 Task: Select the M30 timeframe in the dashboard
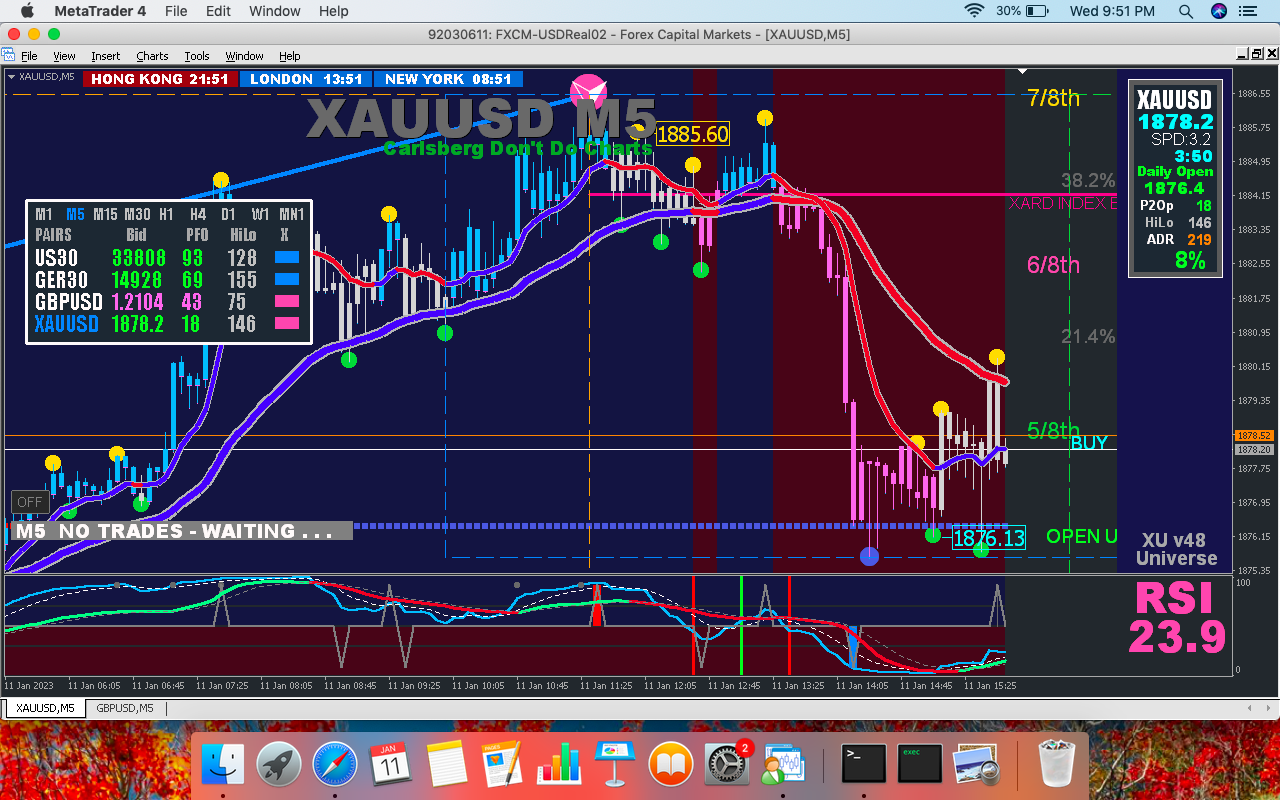(137, 213)
